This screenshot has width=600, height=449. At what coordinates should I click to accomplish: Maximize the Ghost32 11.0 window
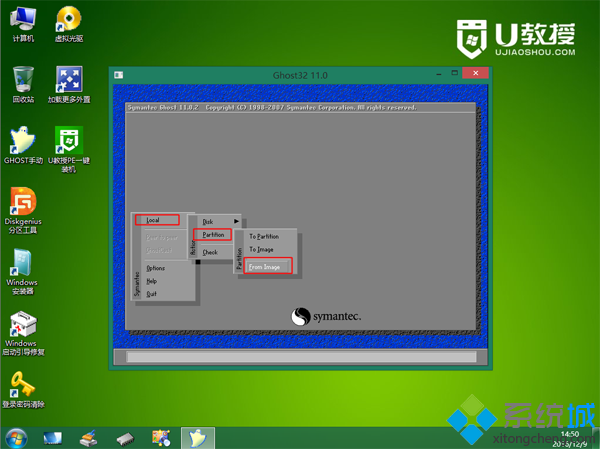pyautogui.click(x=455, y=73)
